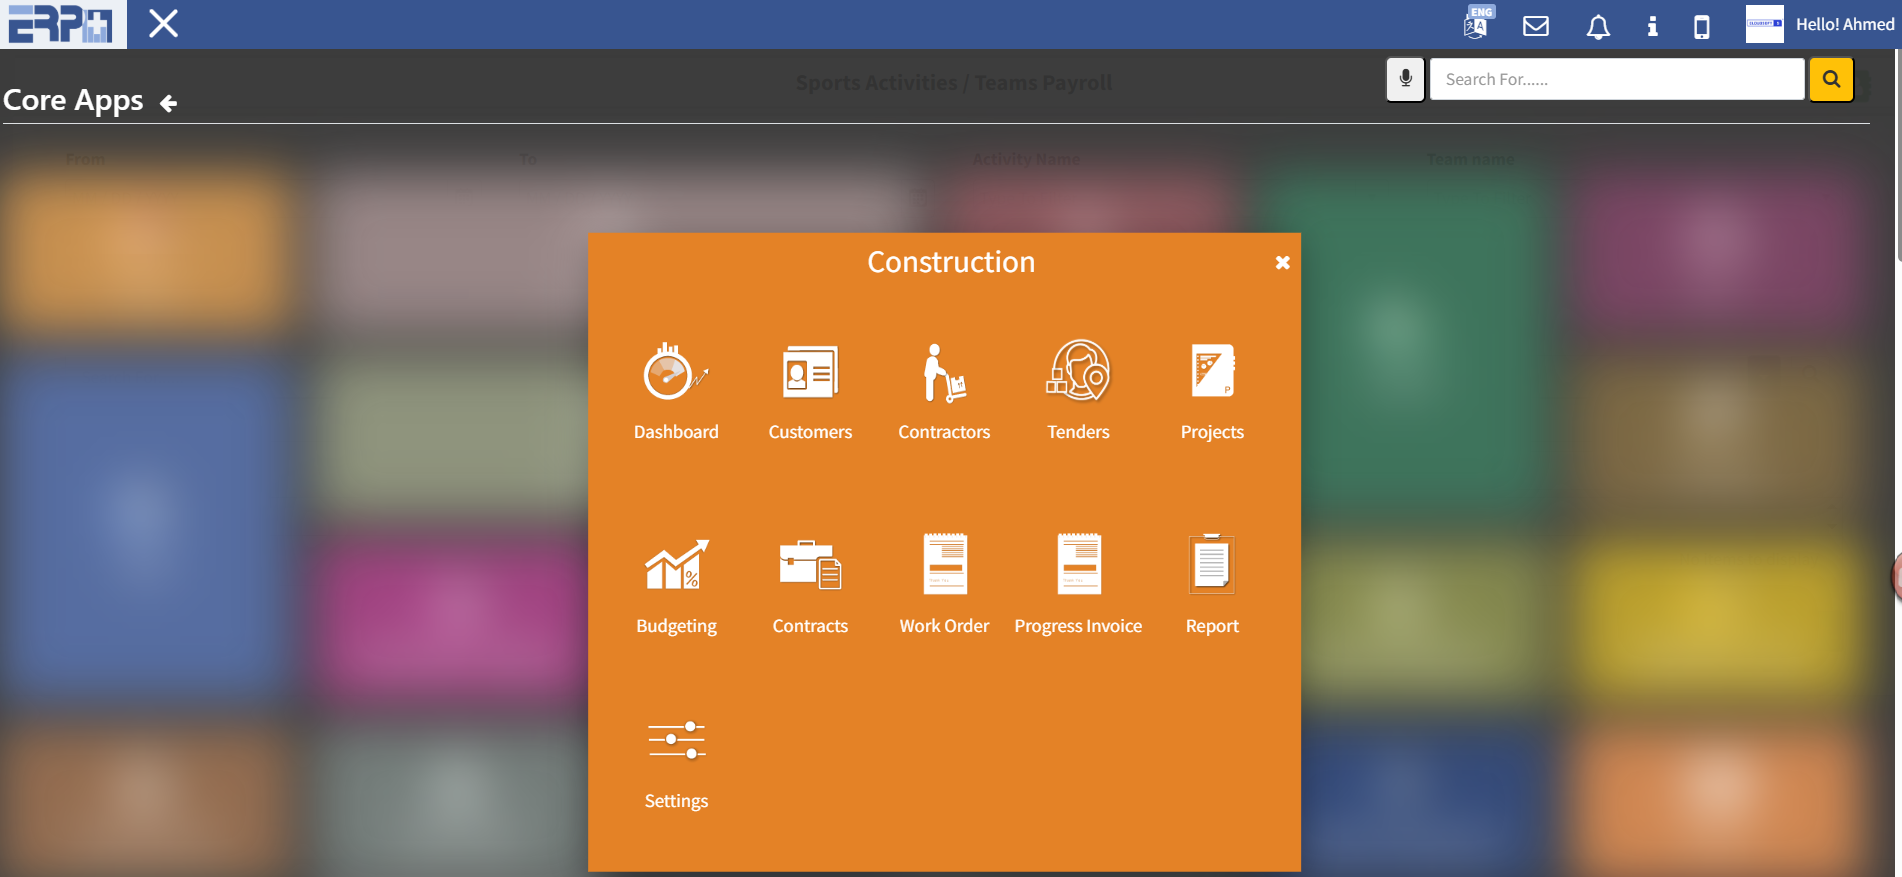Open the Progress Invoice icon

(1078, 565)
